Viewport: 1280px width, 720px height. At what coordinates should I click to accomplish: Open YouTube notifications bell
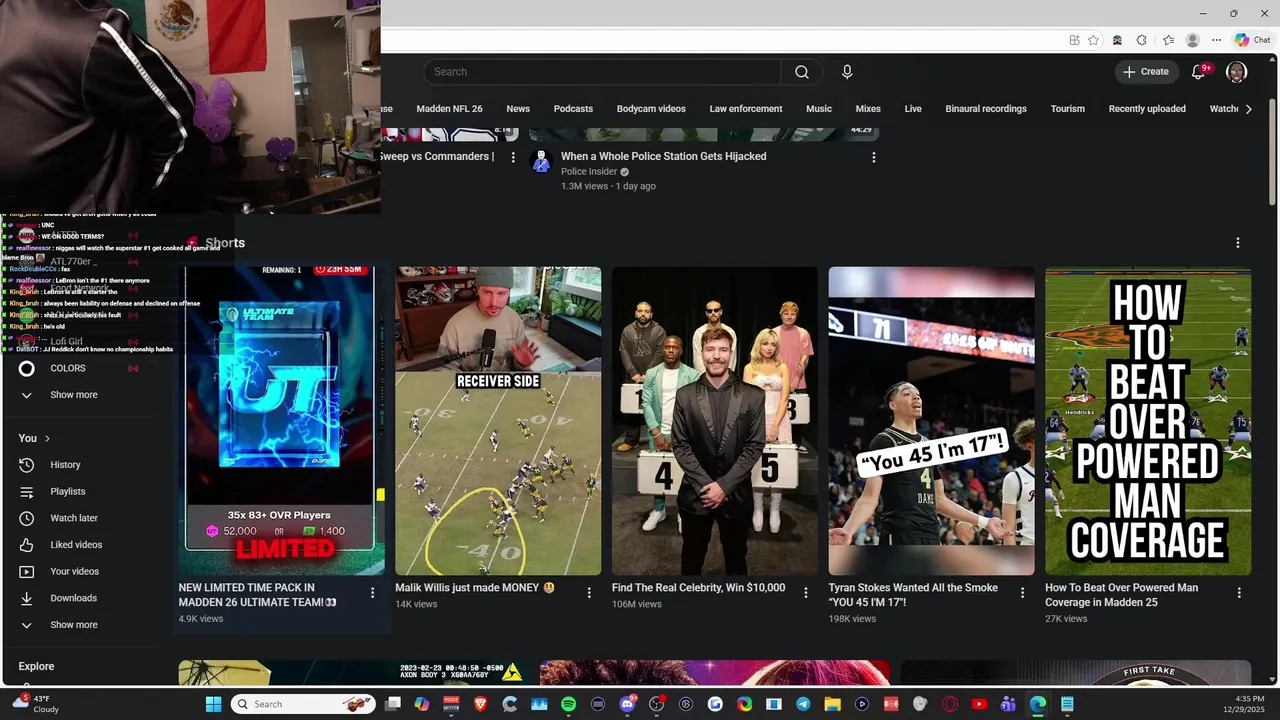(x=1198, y=72)
